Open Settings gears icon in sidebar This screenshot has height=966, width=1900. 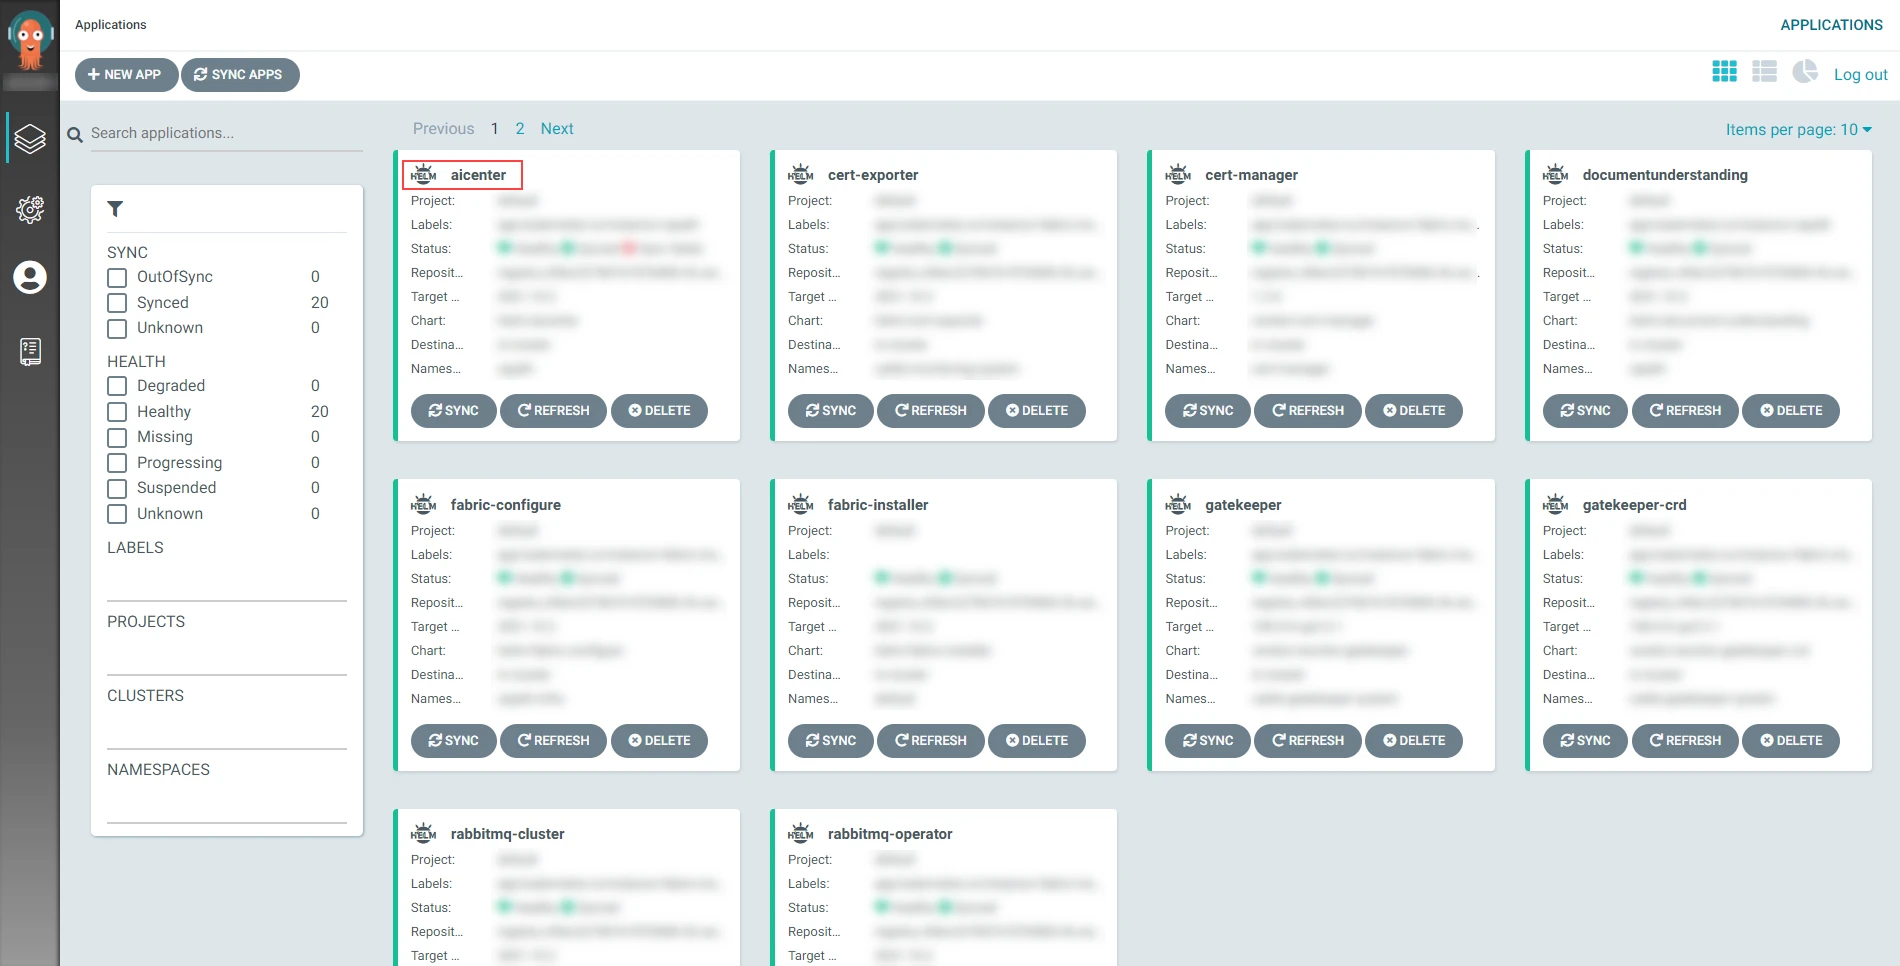pos(30,209)
